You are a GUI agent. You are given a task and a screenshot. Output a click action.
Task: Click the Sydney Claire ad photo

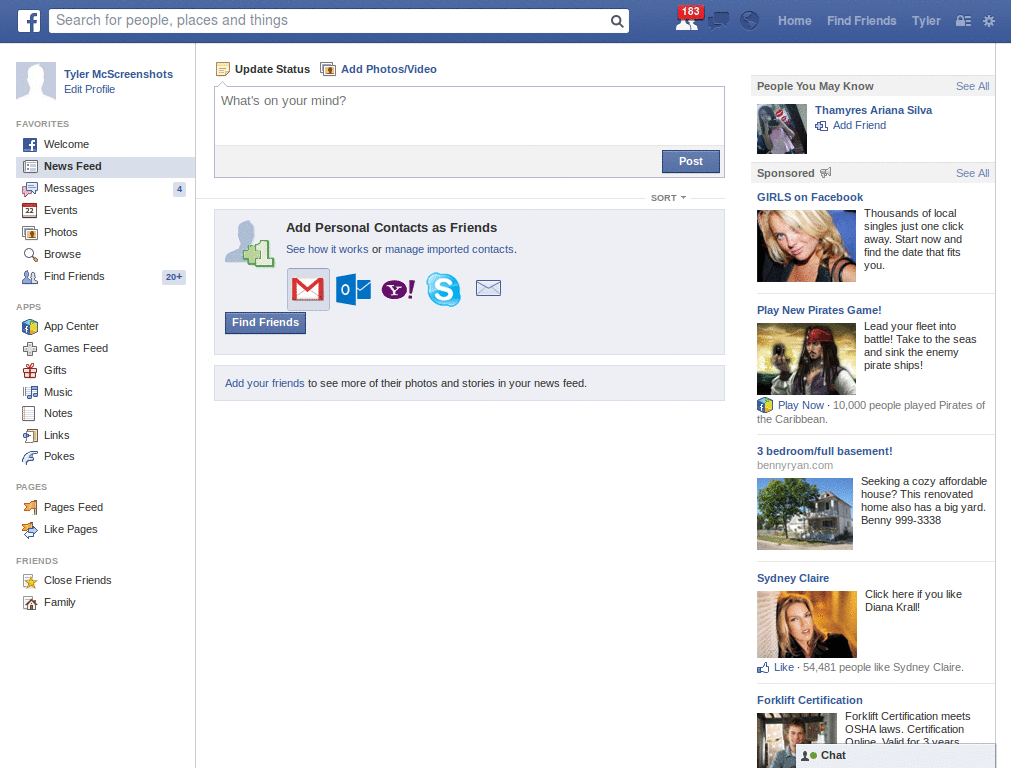(807, 624)
